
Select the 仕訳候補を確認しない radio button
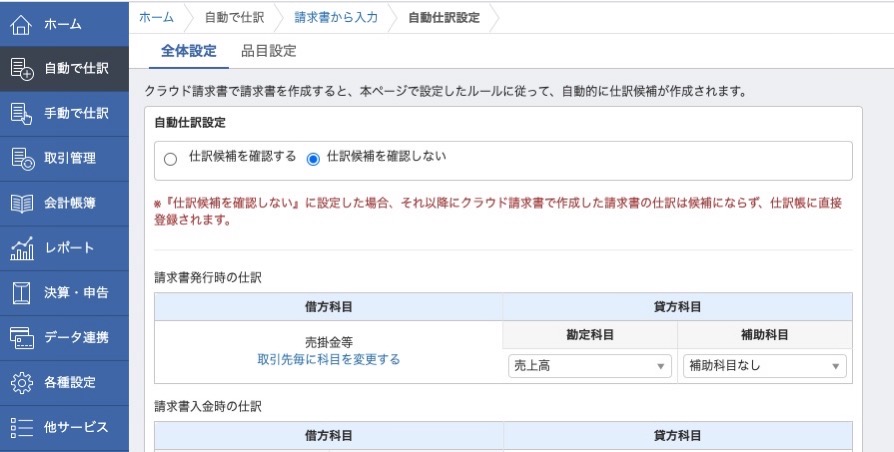coord(313,160)
